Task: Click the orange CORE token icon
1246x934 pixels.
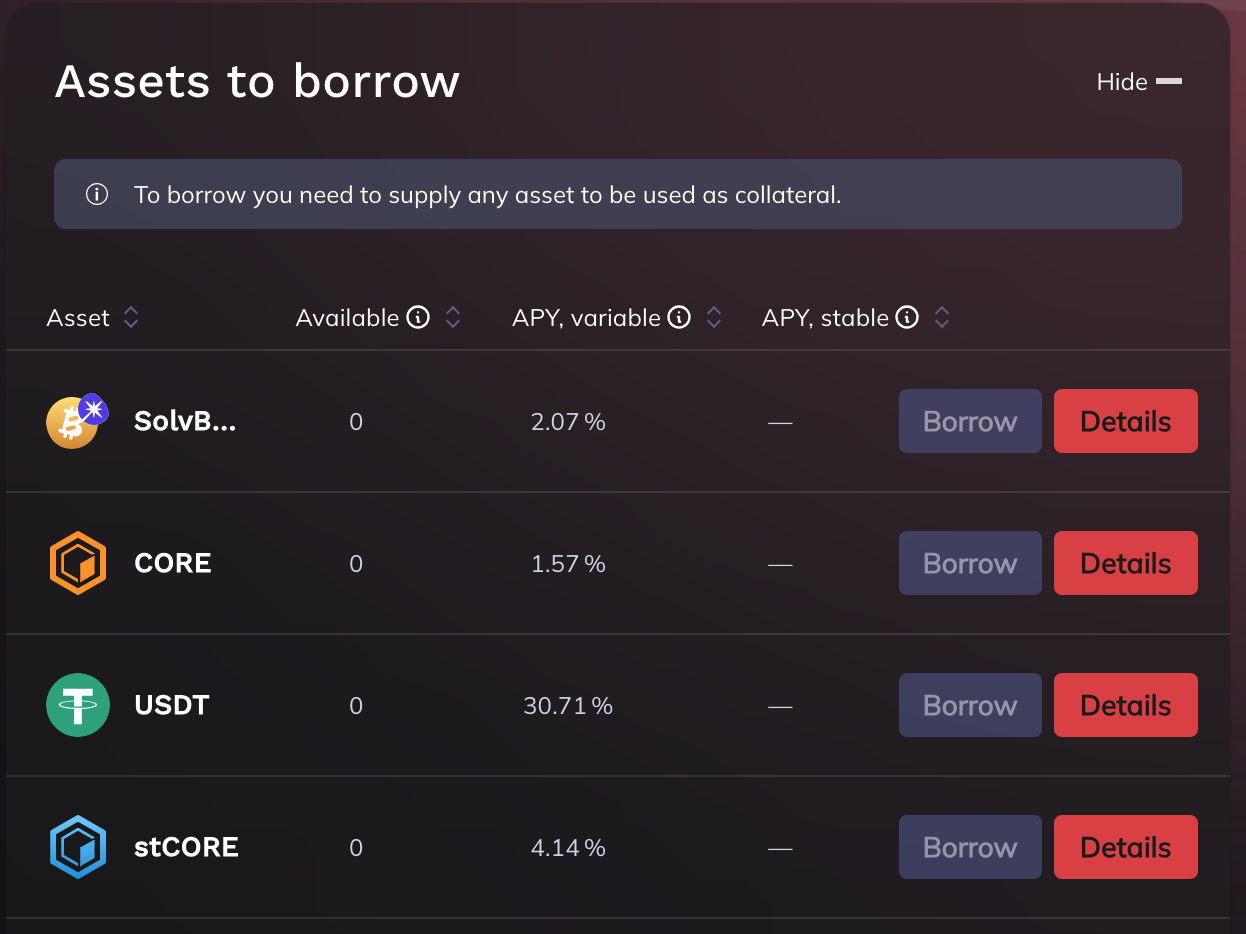Action: (x=77, y=563)
